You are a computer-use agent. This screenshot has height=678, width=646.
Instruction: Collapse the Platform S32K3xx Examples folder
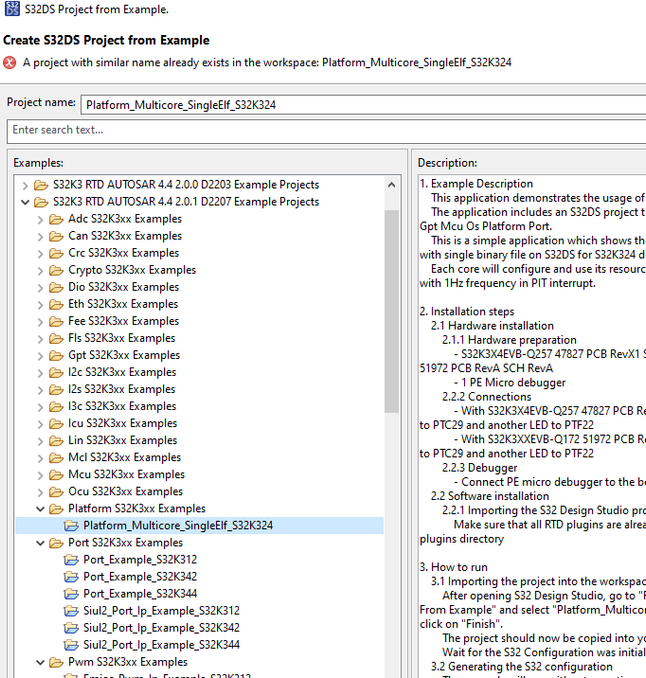(40, 509)
